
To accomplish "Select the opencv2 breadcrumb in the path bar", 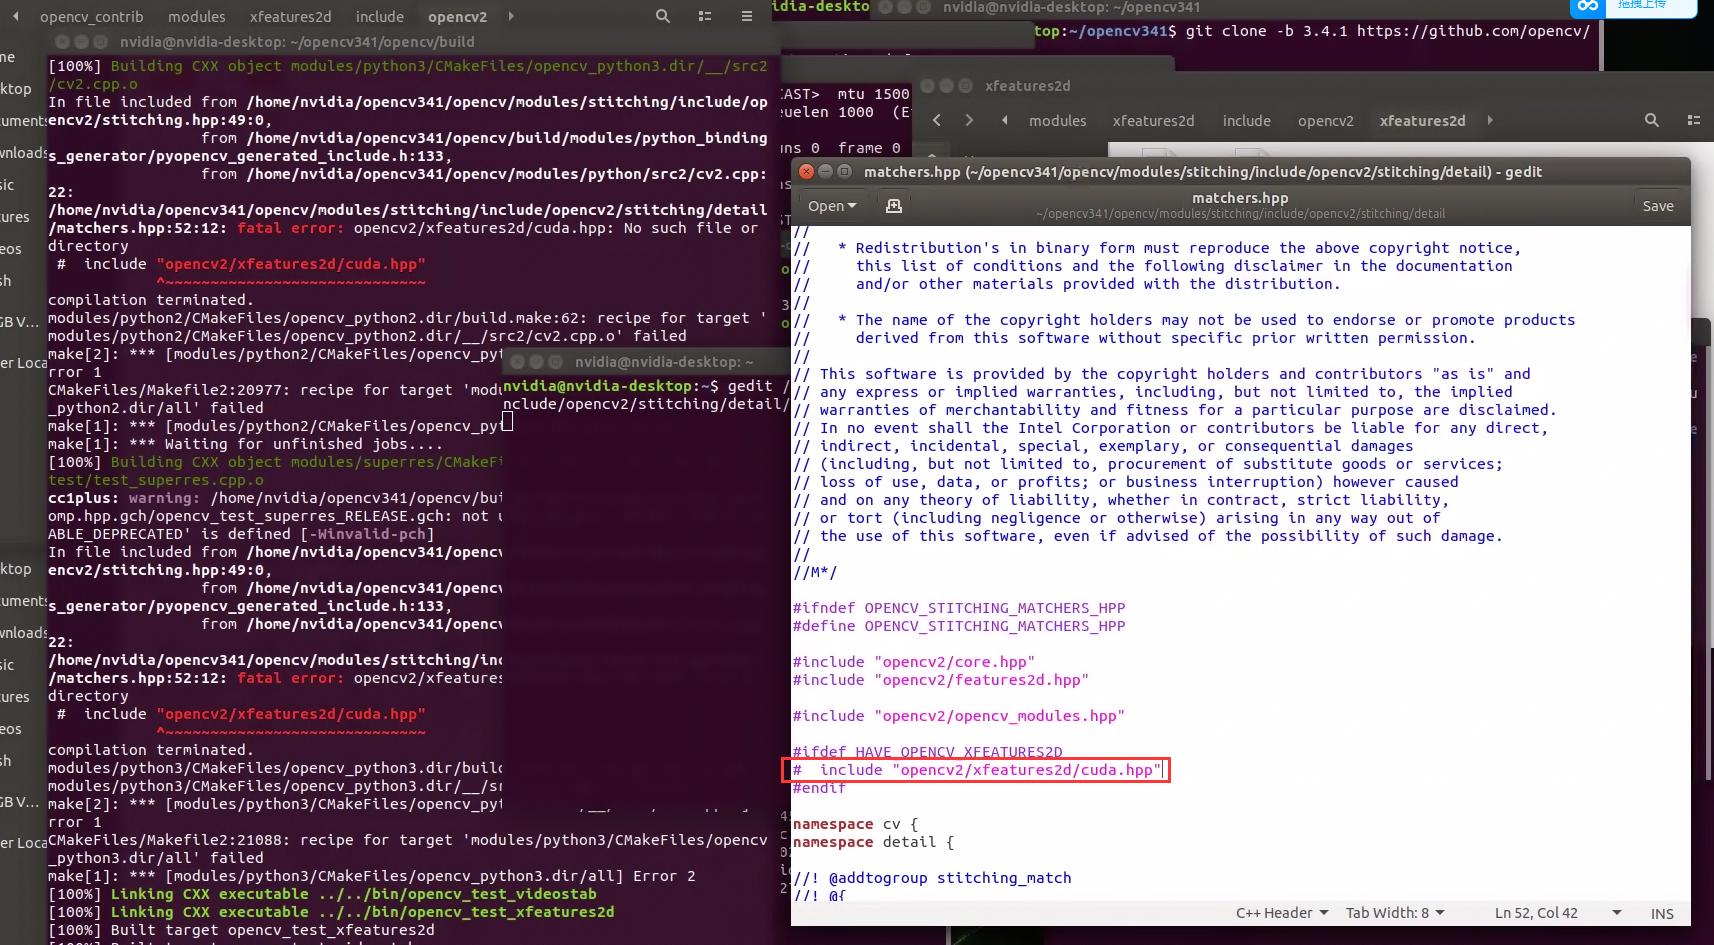I will click(1325, 120).
